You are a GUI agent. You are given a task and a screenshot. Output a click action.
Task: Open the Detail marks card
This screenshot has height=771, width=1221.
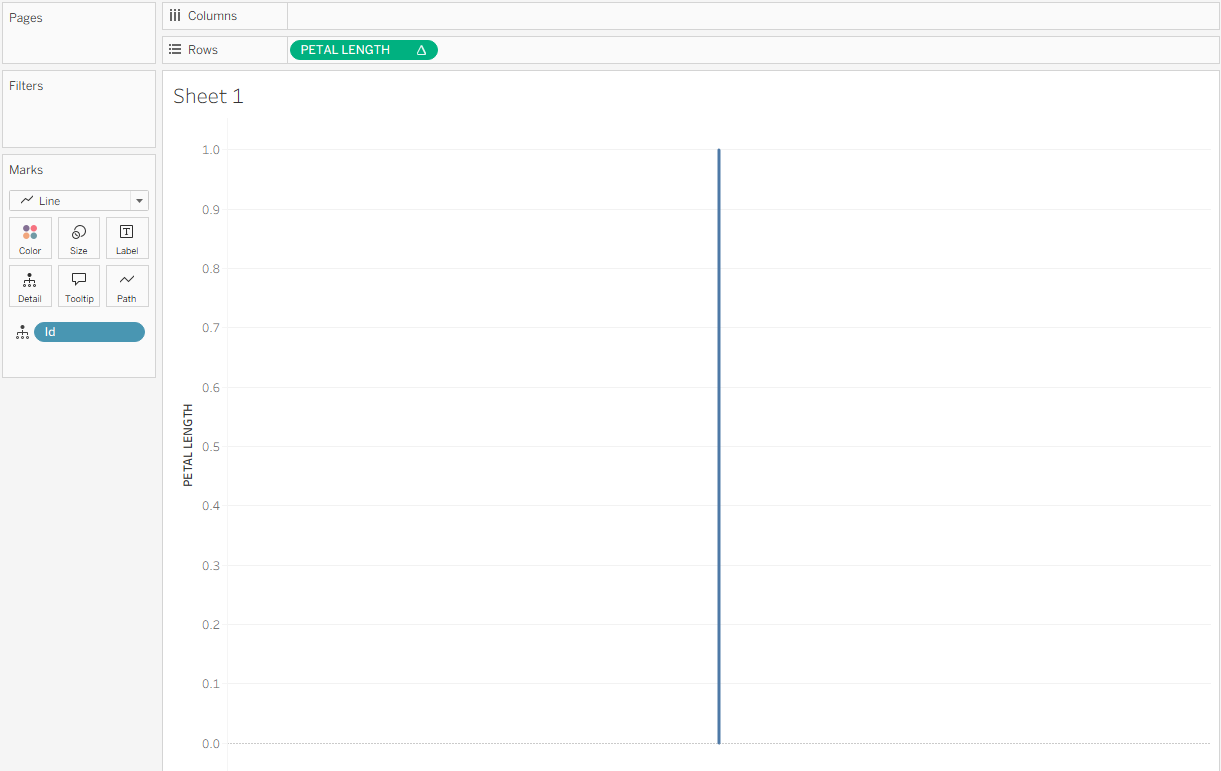pos(30,286)
